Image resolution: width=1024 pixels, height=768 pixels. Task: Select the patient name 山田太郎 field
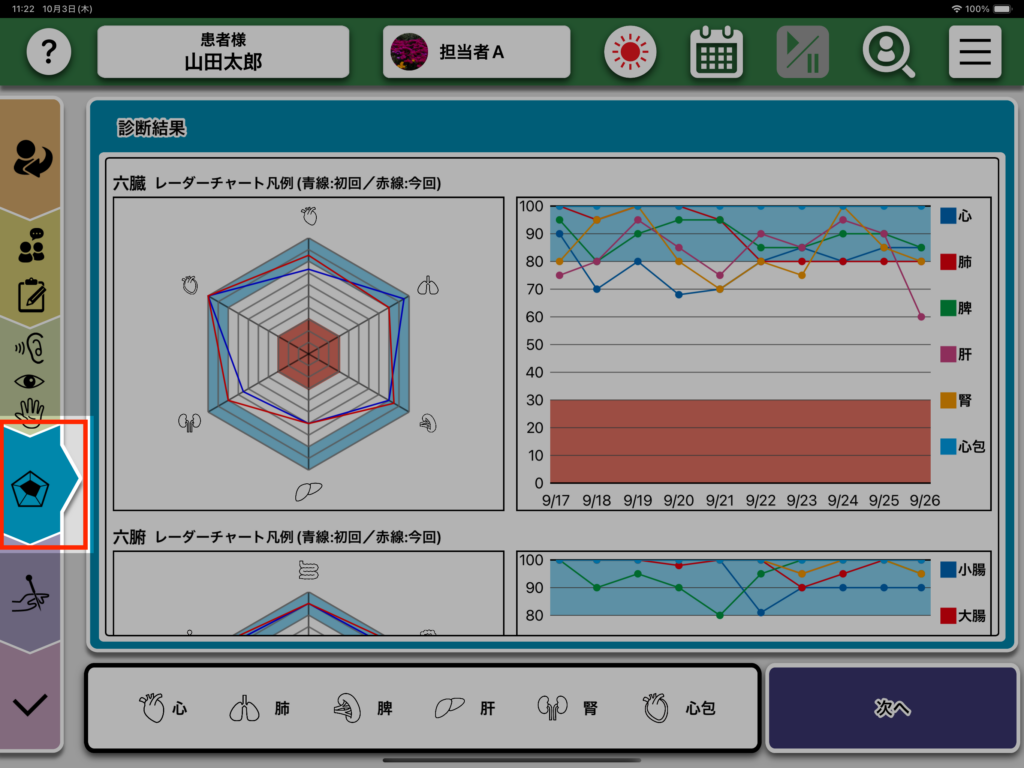pyautogui.click(x=223, y=52)
